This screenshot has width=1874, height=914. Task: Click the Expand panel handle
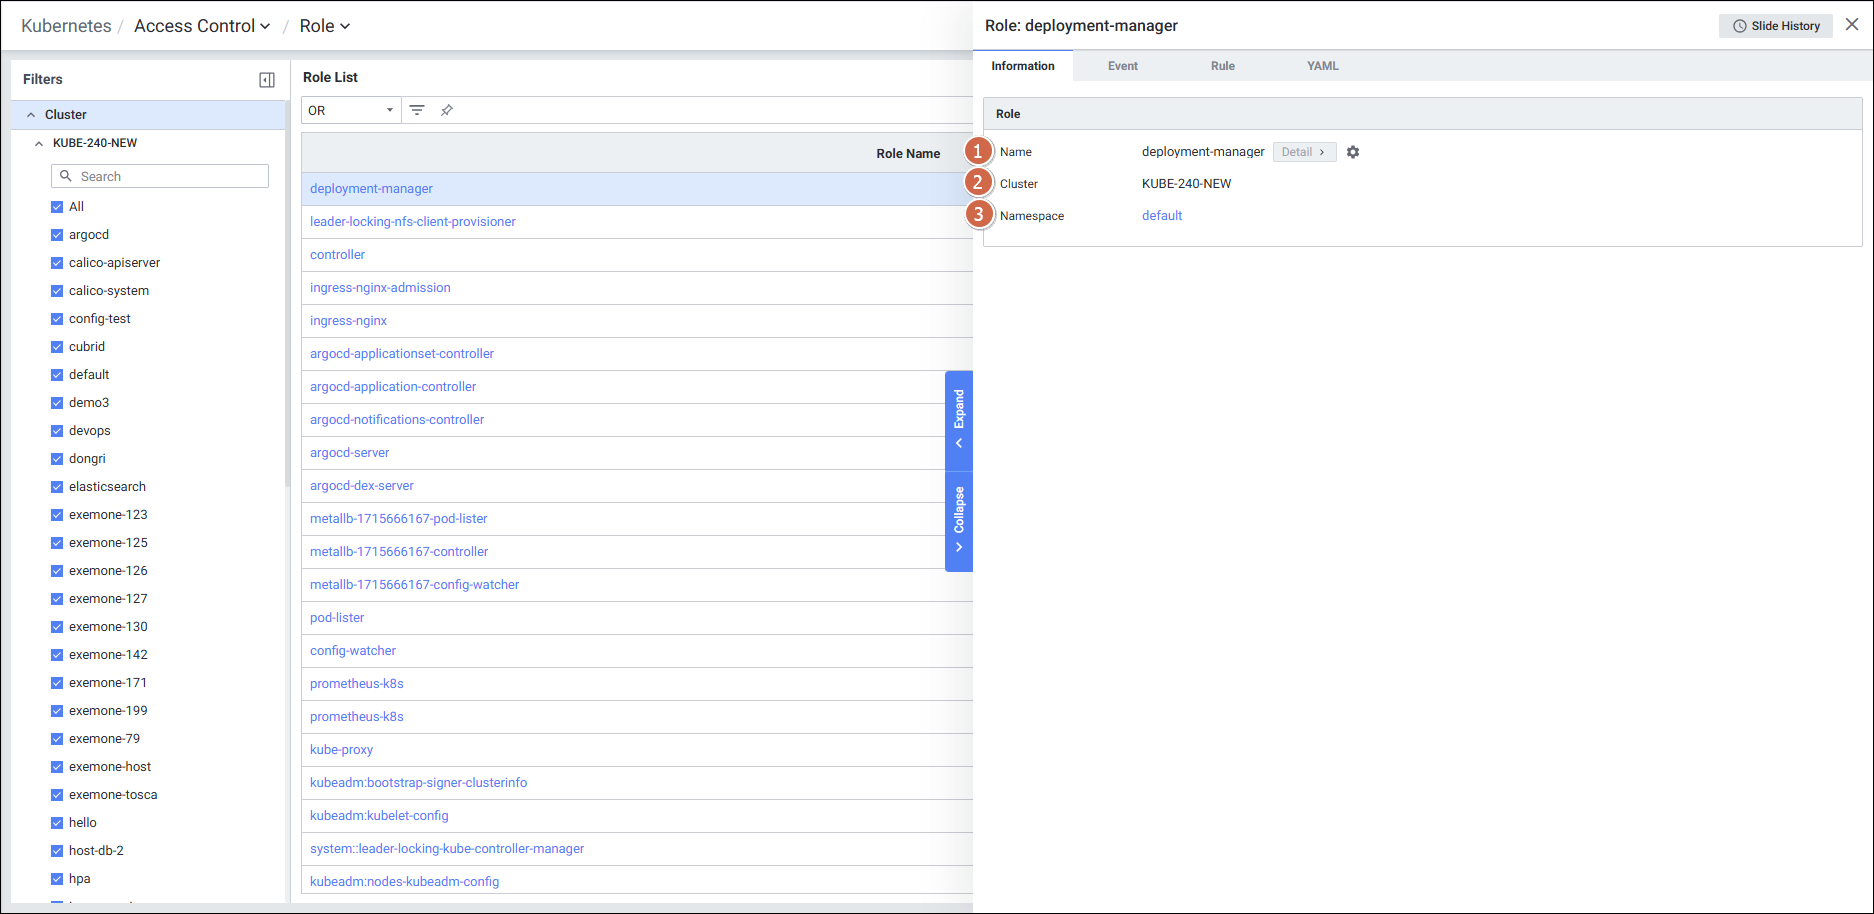pos(959,419)
